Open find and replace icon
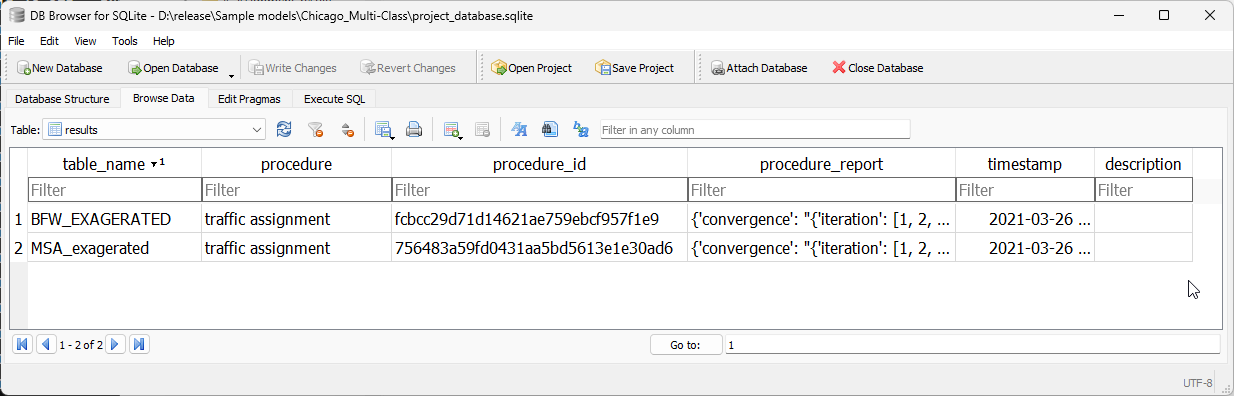This screenshot has height=396, width=1234. coord(580,129)
